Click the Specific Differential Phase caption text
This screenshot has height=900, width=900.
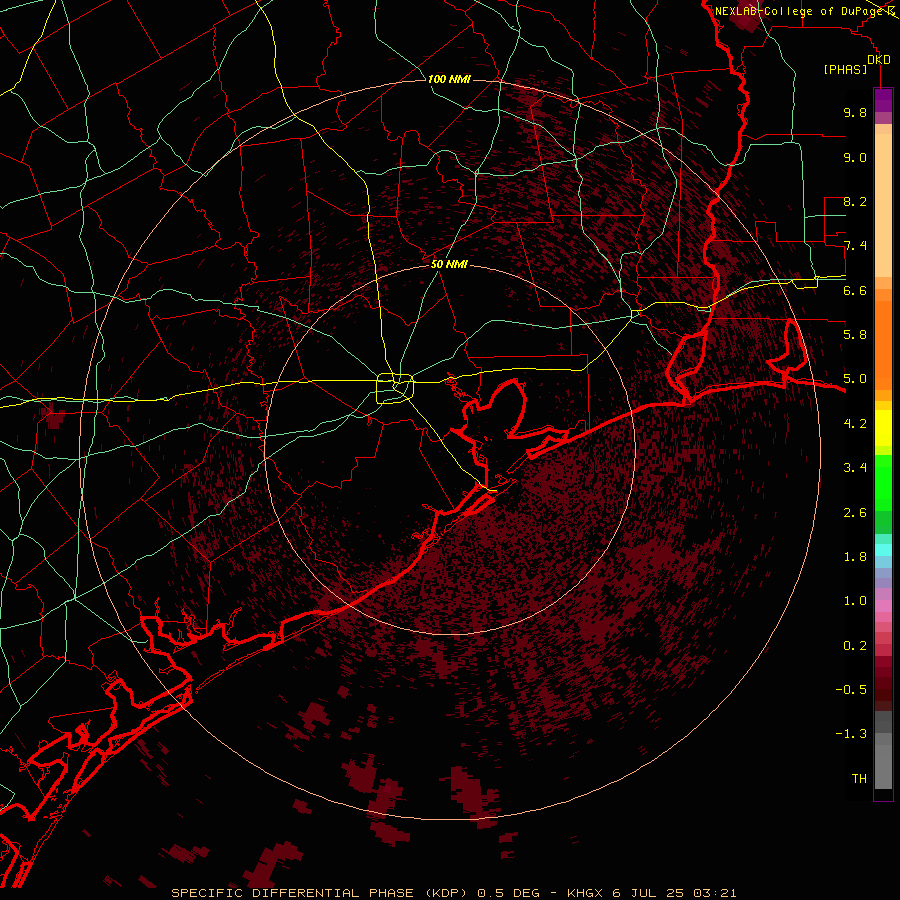[x=453, y=893]
